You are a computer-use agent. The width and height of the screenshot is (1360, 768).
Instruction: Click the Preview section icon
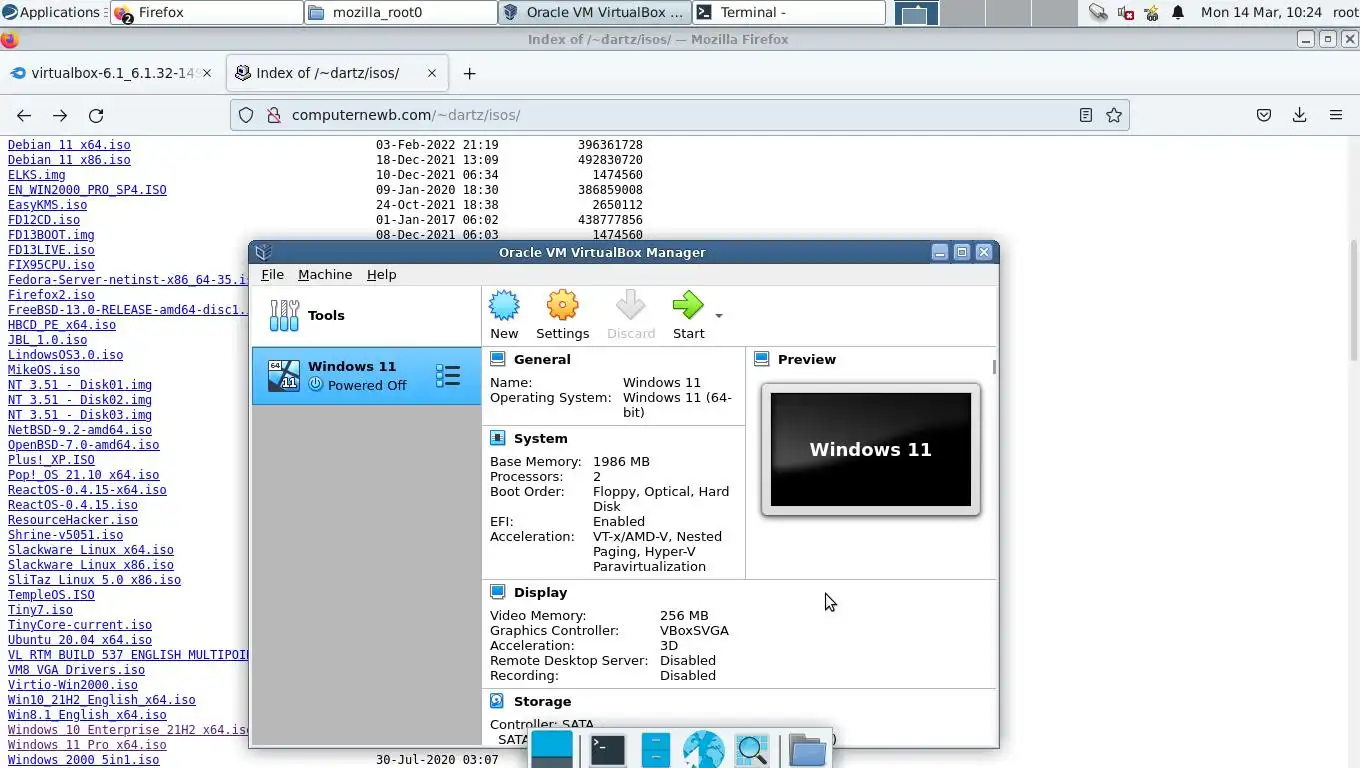pyautogui.click(x=762, y=359)
